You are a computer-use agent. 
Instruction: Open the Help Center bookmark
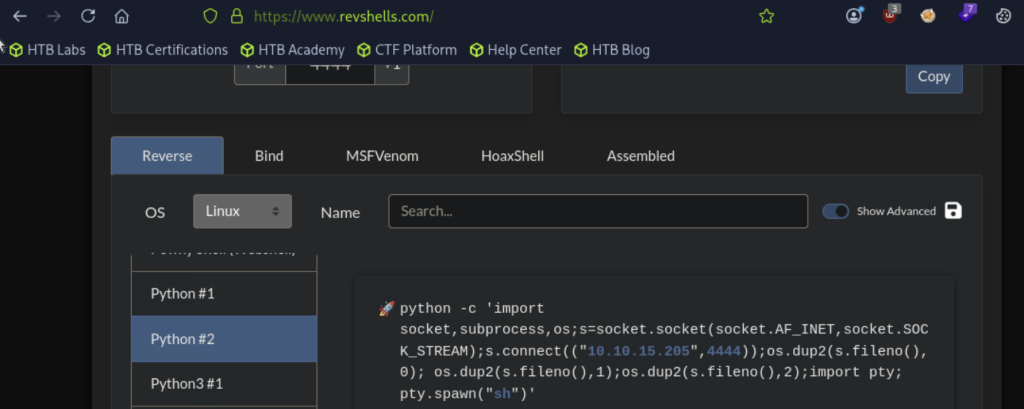click(516, 50)
